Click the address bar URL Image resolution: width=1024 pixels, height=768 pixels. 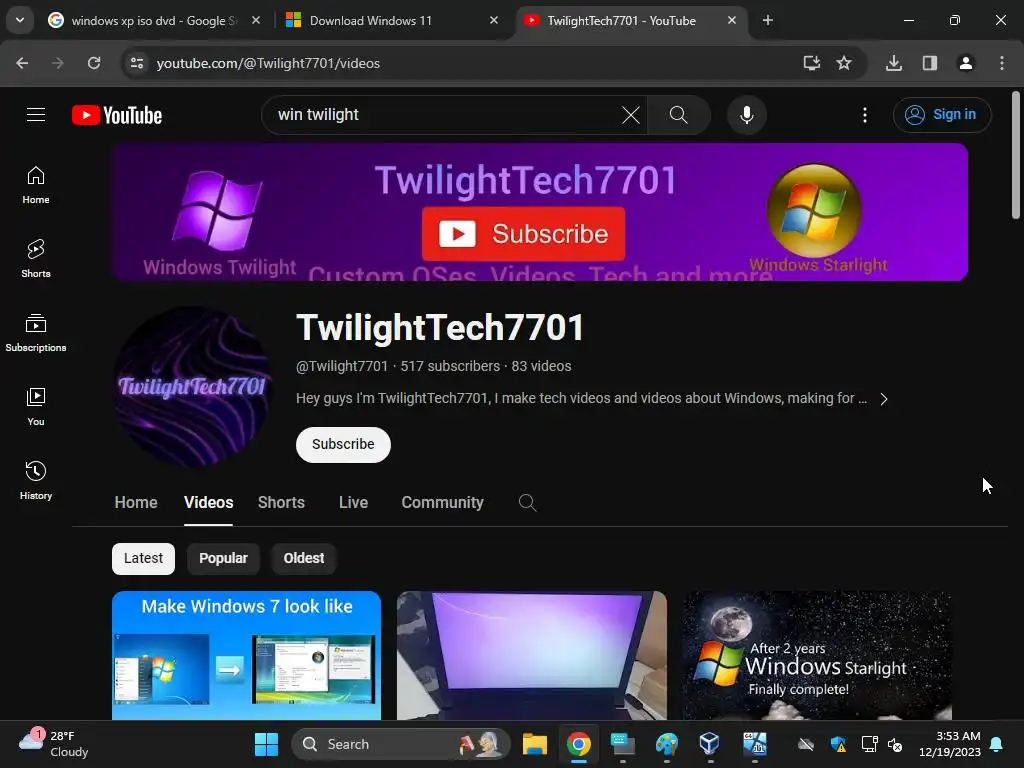pyautogui.click(x=268, y=63)
